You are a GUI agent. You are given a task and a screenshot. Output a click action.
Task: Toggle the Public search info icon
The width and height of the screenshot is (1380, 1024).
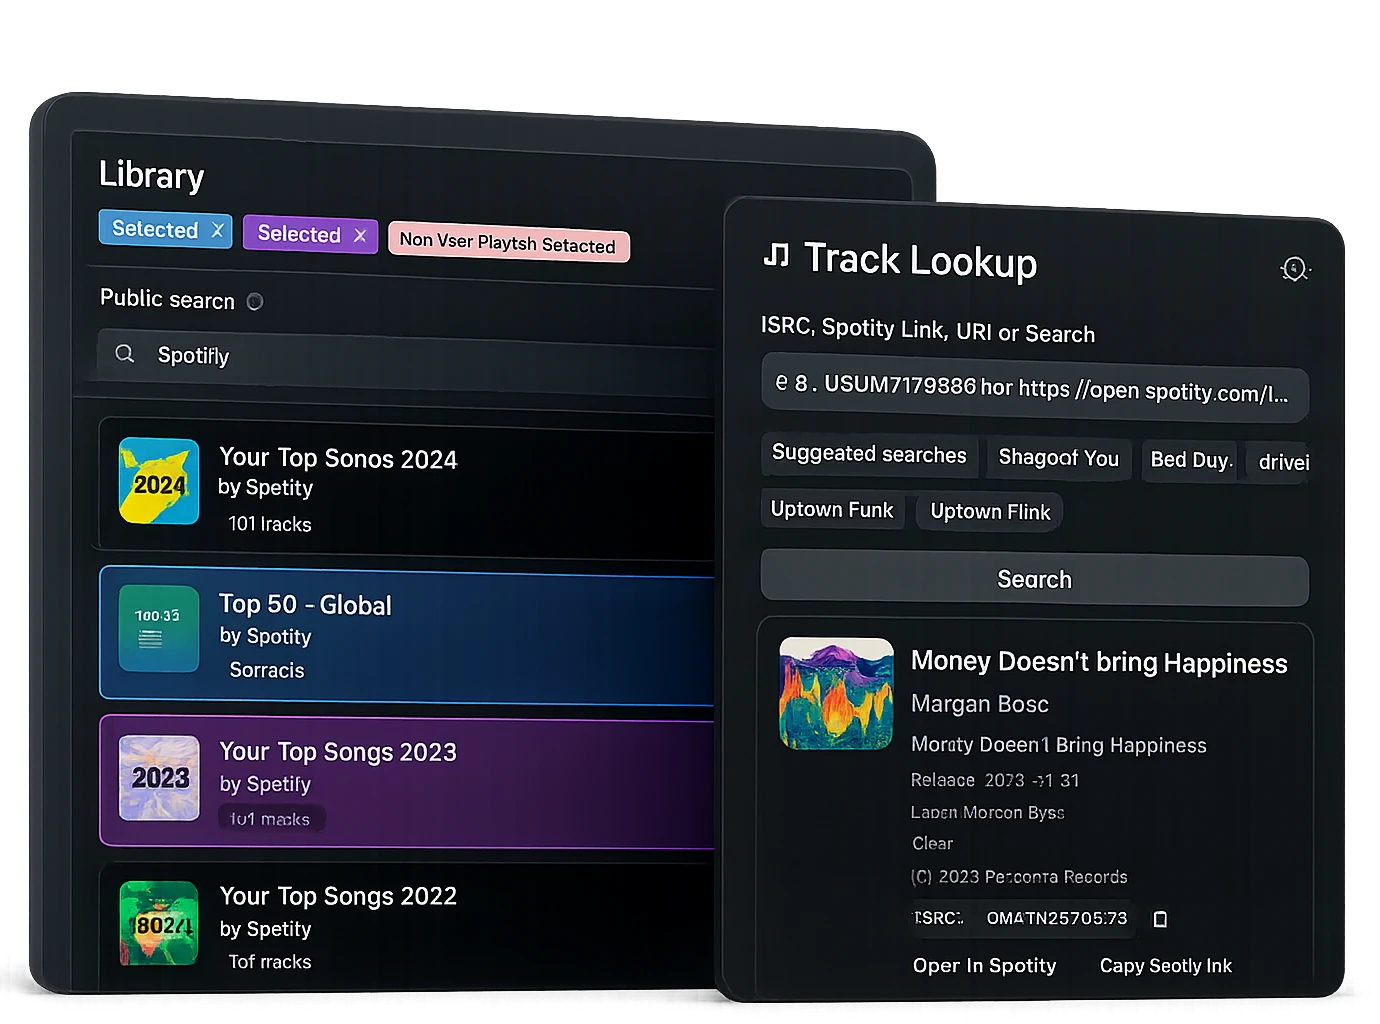coord(255,301)
